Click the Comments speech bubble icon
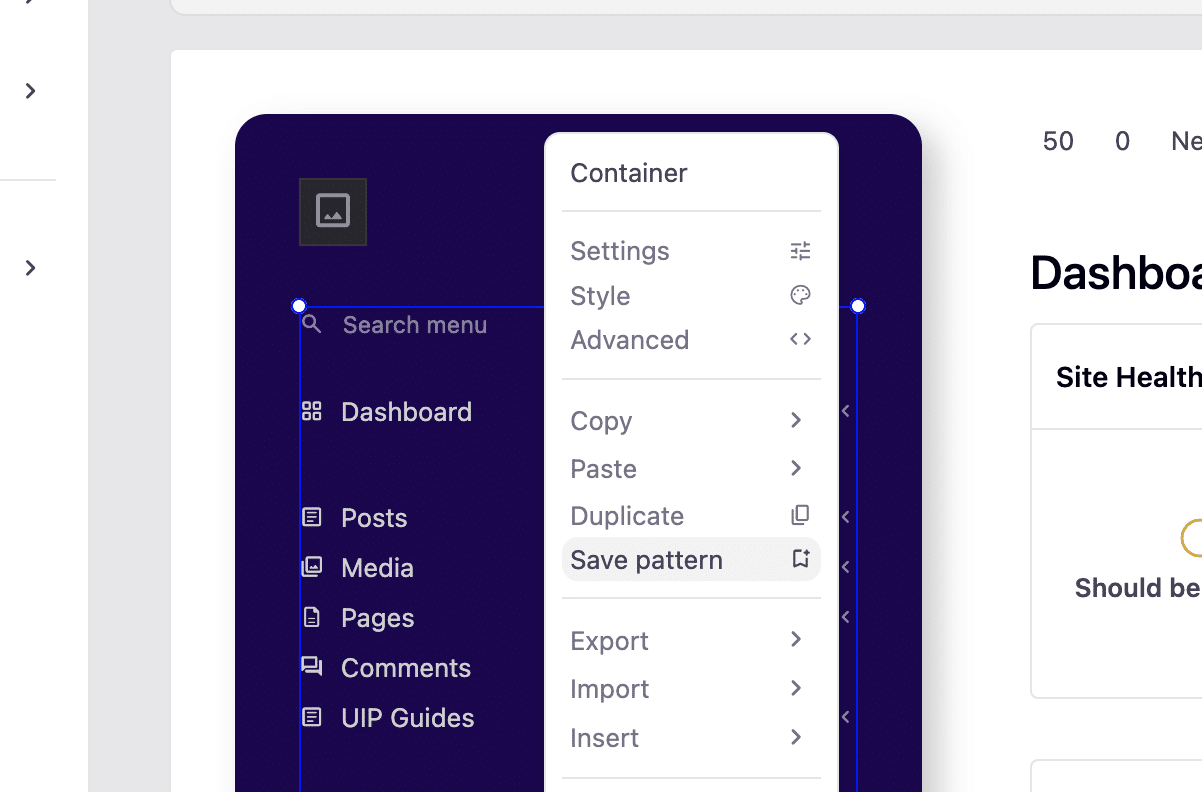Screen dimensions: 1202x792 coord(312,667)
